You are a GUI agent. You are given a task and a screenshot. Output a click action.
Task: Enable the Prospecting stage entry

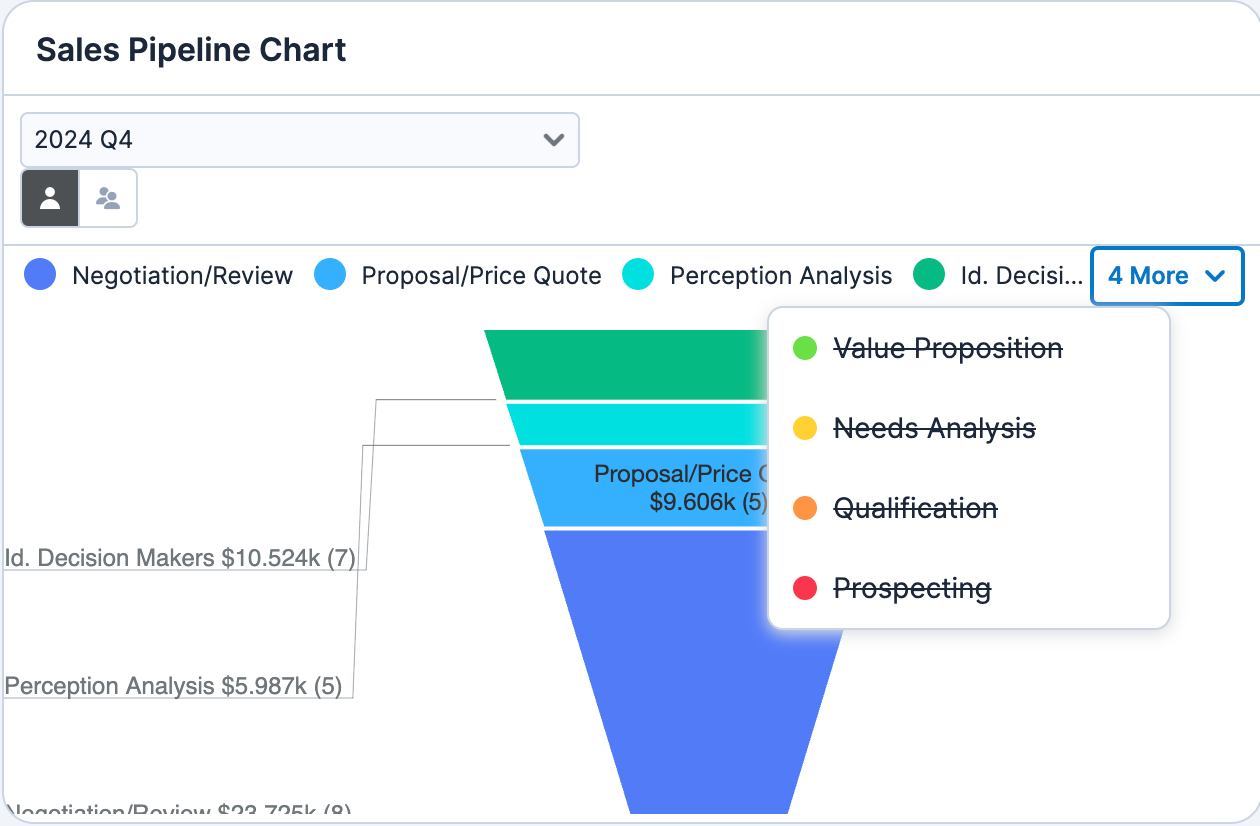click(912, 588)
